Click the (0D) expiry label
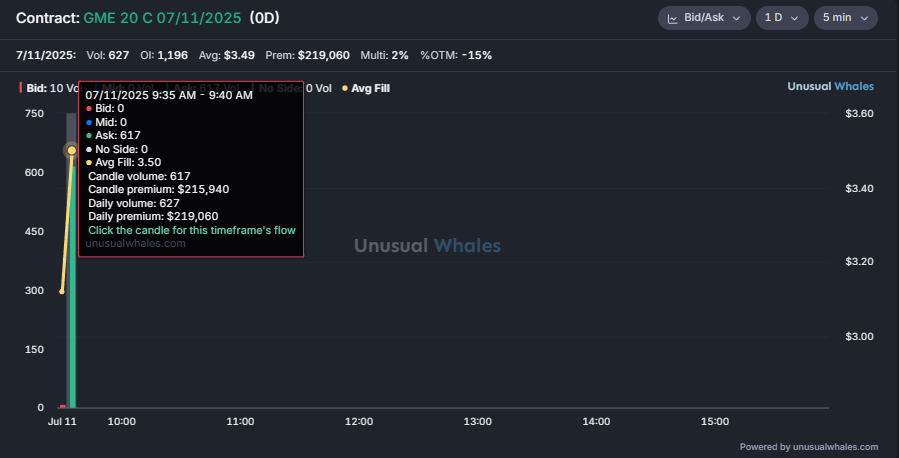The width and height of the screenshot is (899, 458). coord(264,18)
